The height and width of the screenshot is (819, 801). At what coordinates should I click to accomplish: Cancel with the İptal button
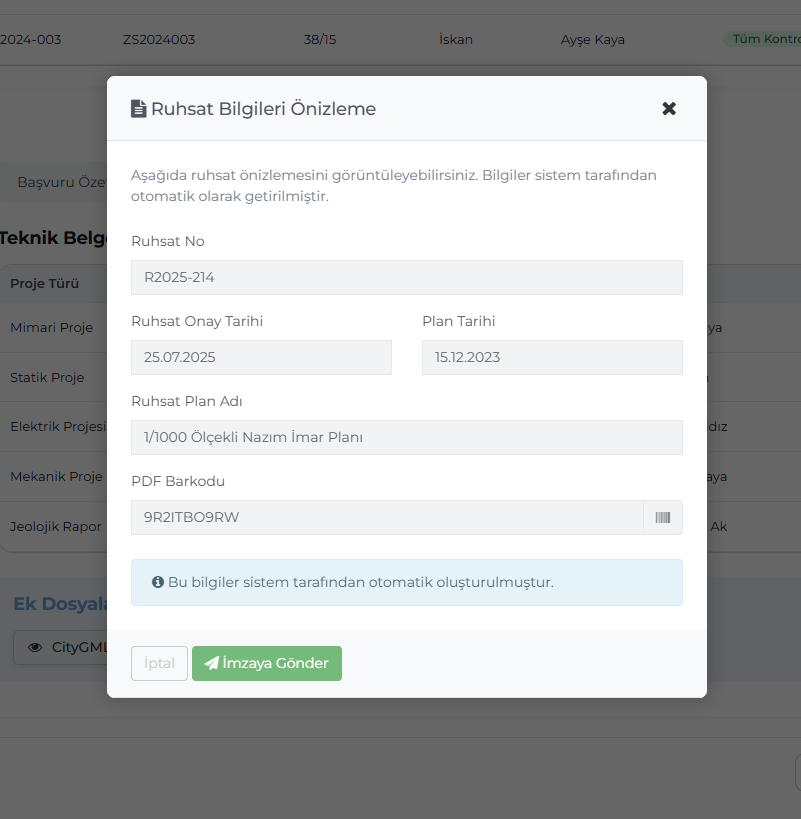point(159,663)
